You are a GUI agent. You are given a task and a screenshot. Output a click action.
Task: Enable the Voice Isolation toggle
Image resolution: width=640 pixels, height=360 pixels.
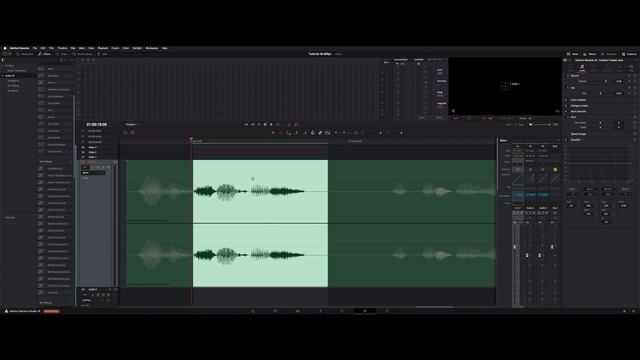click(567, 100)
